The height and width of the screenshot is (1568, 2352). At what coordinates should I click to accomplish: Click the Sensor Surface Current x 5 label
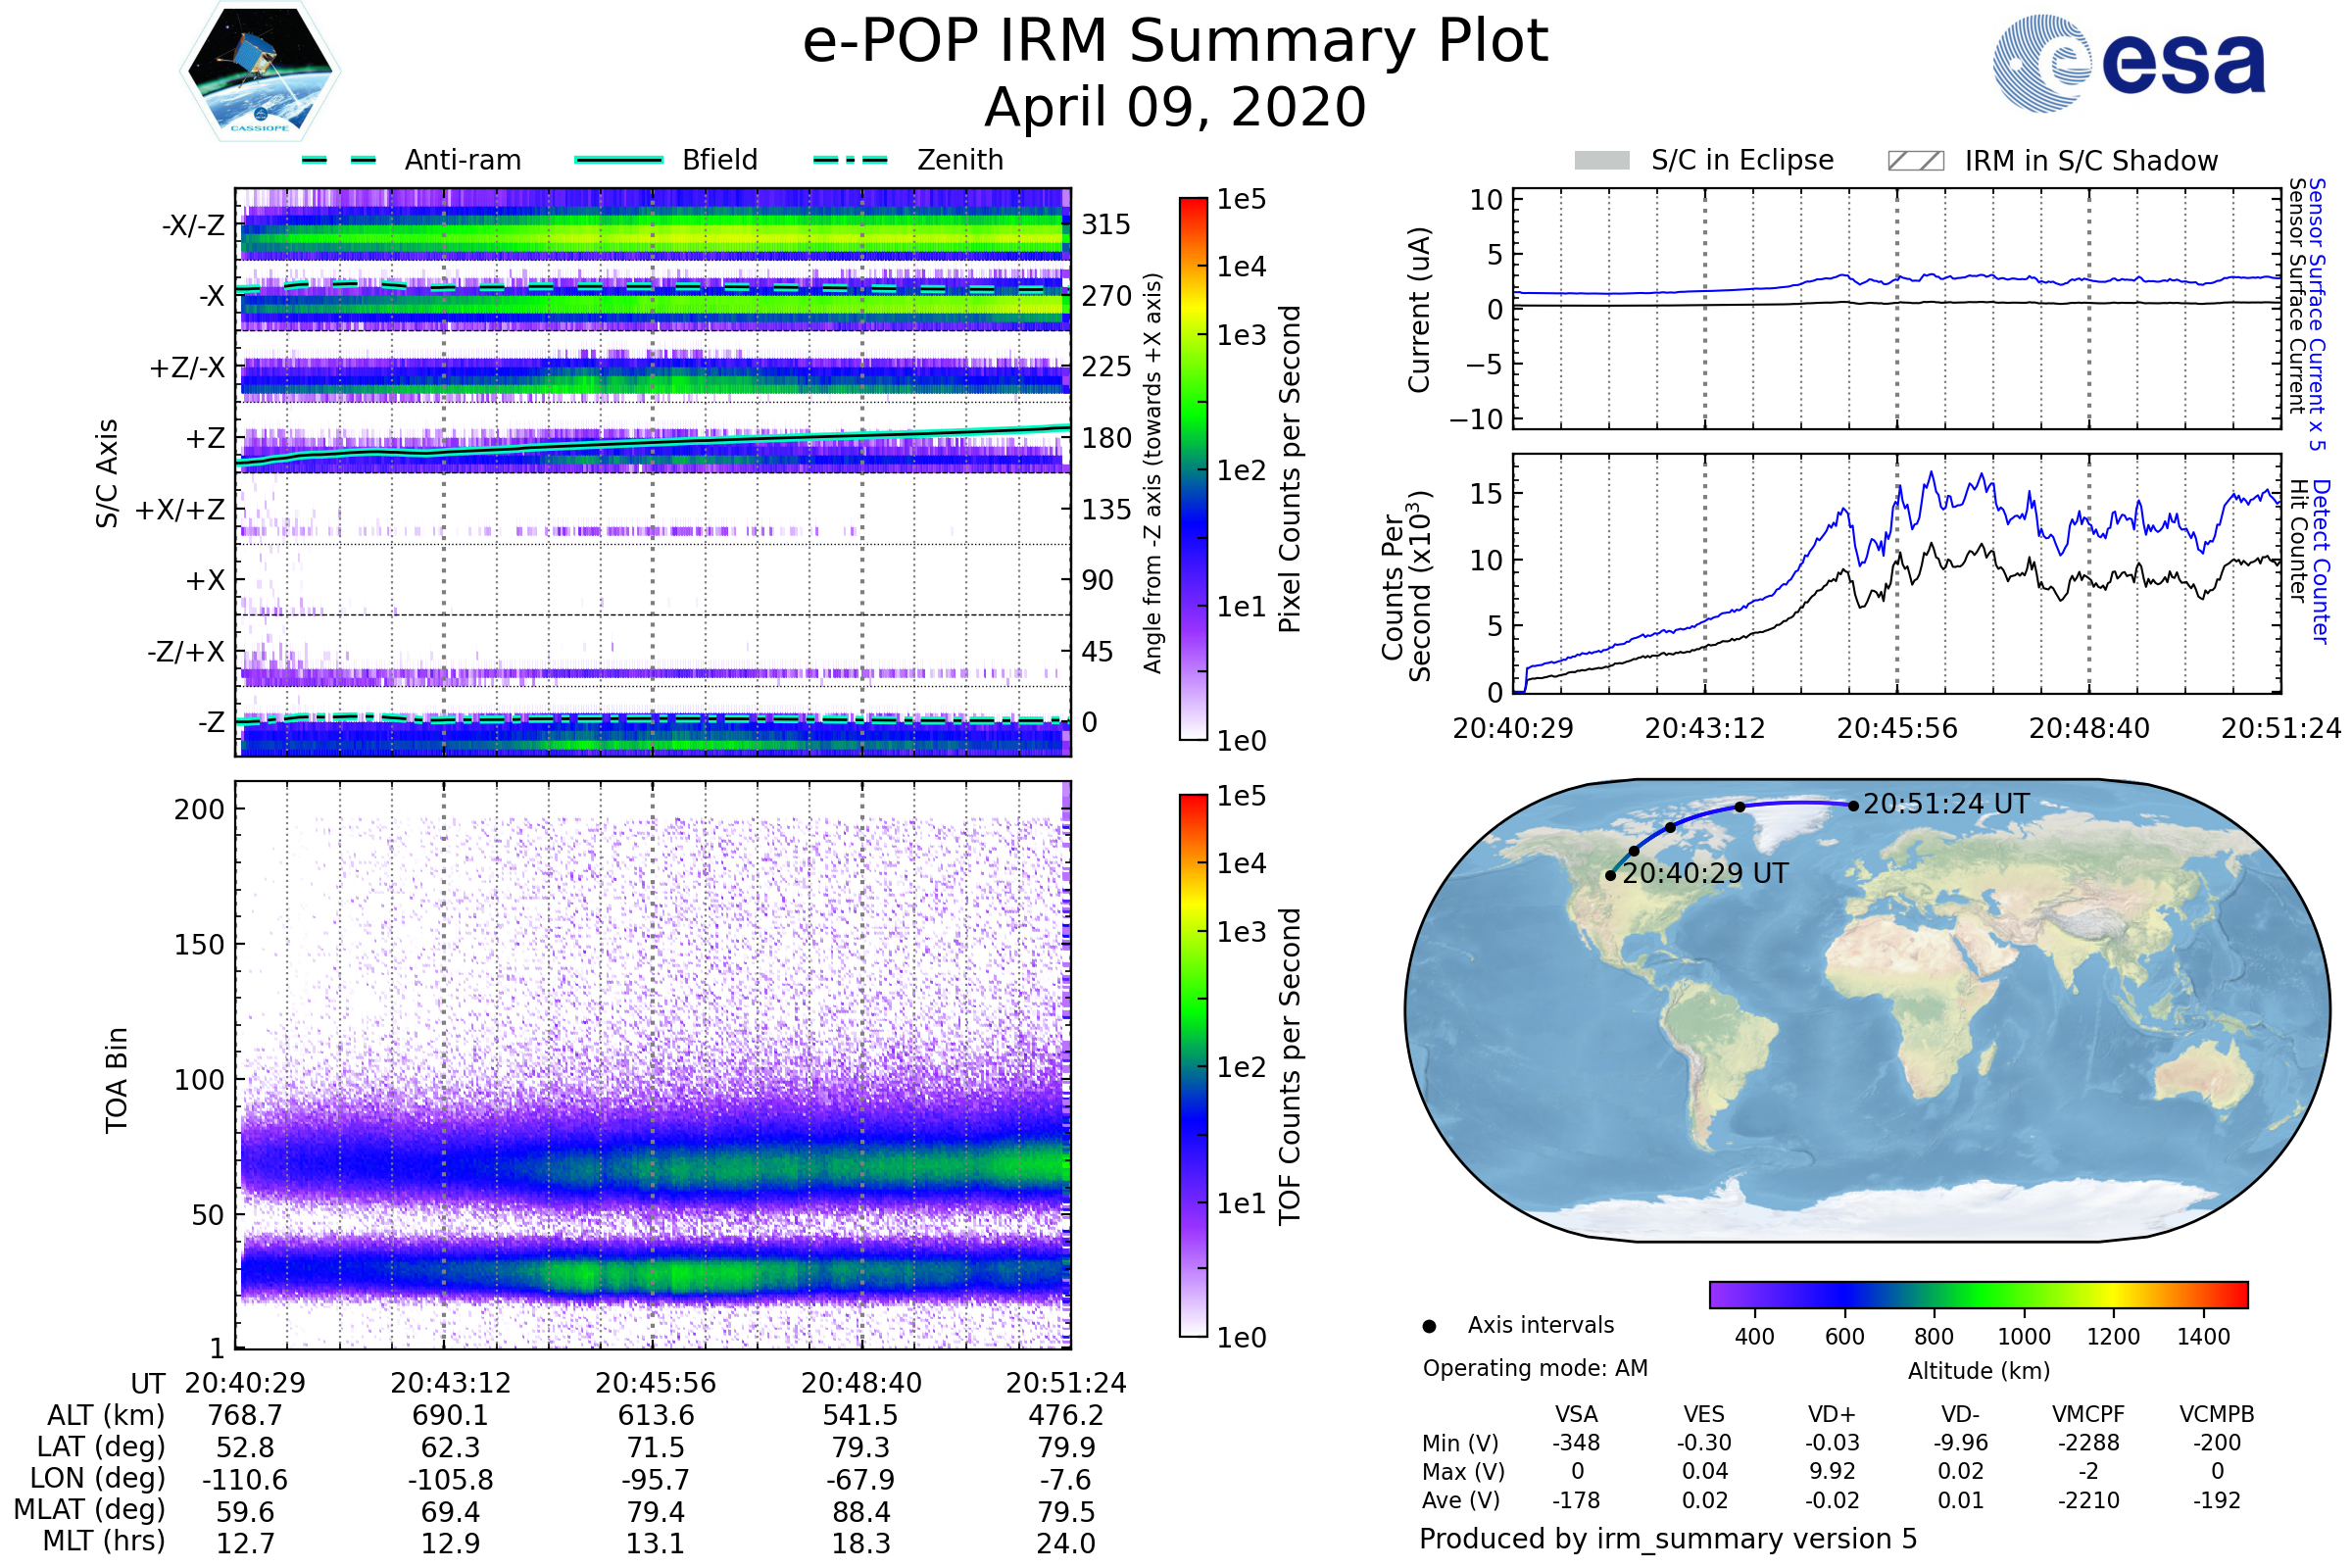point(2317,315)
